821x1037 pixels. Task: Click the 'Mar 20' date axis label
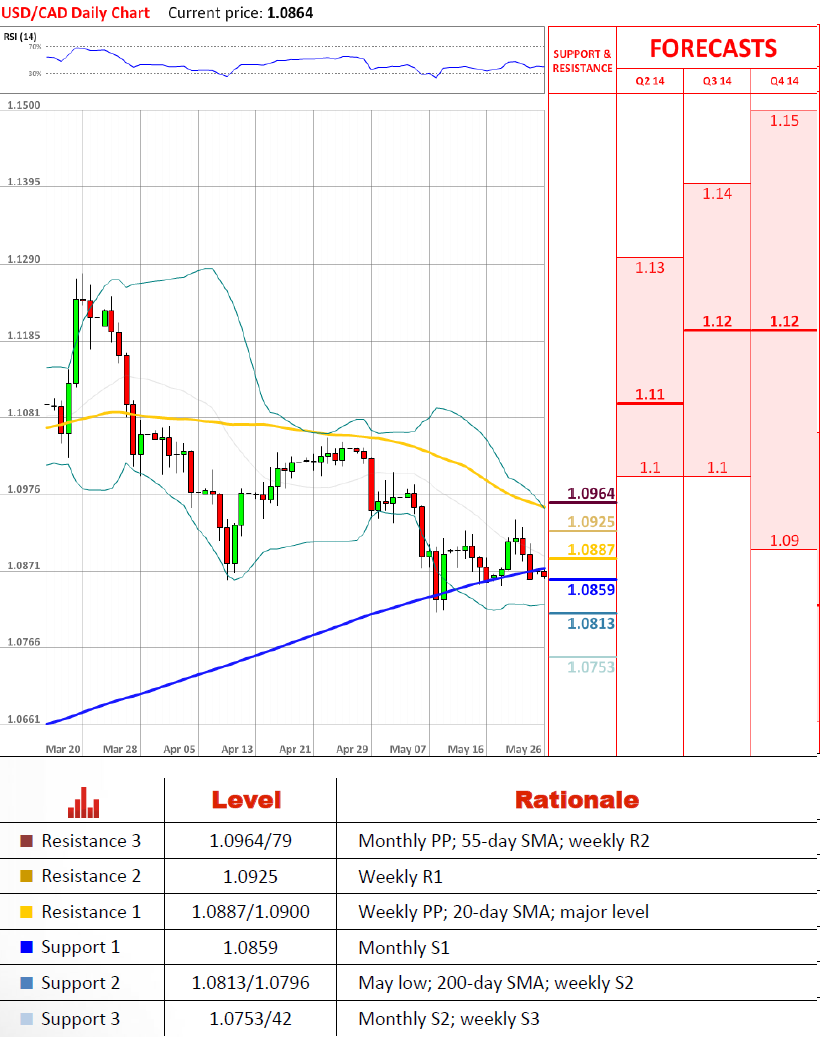(63, 749)
